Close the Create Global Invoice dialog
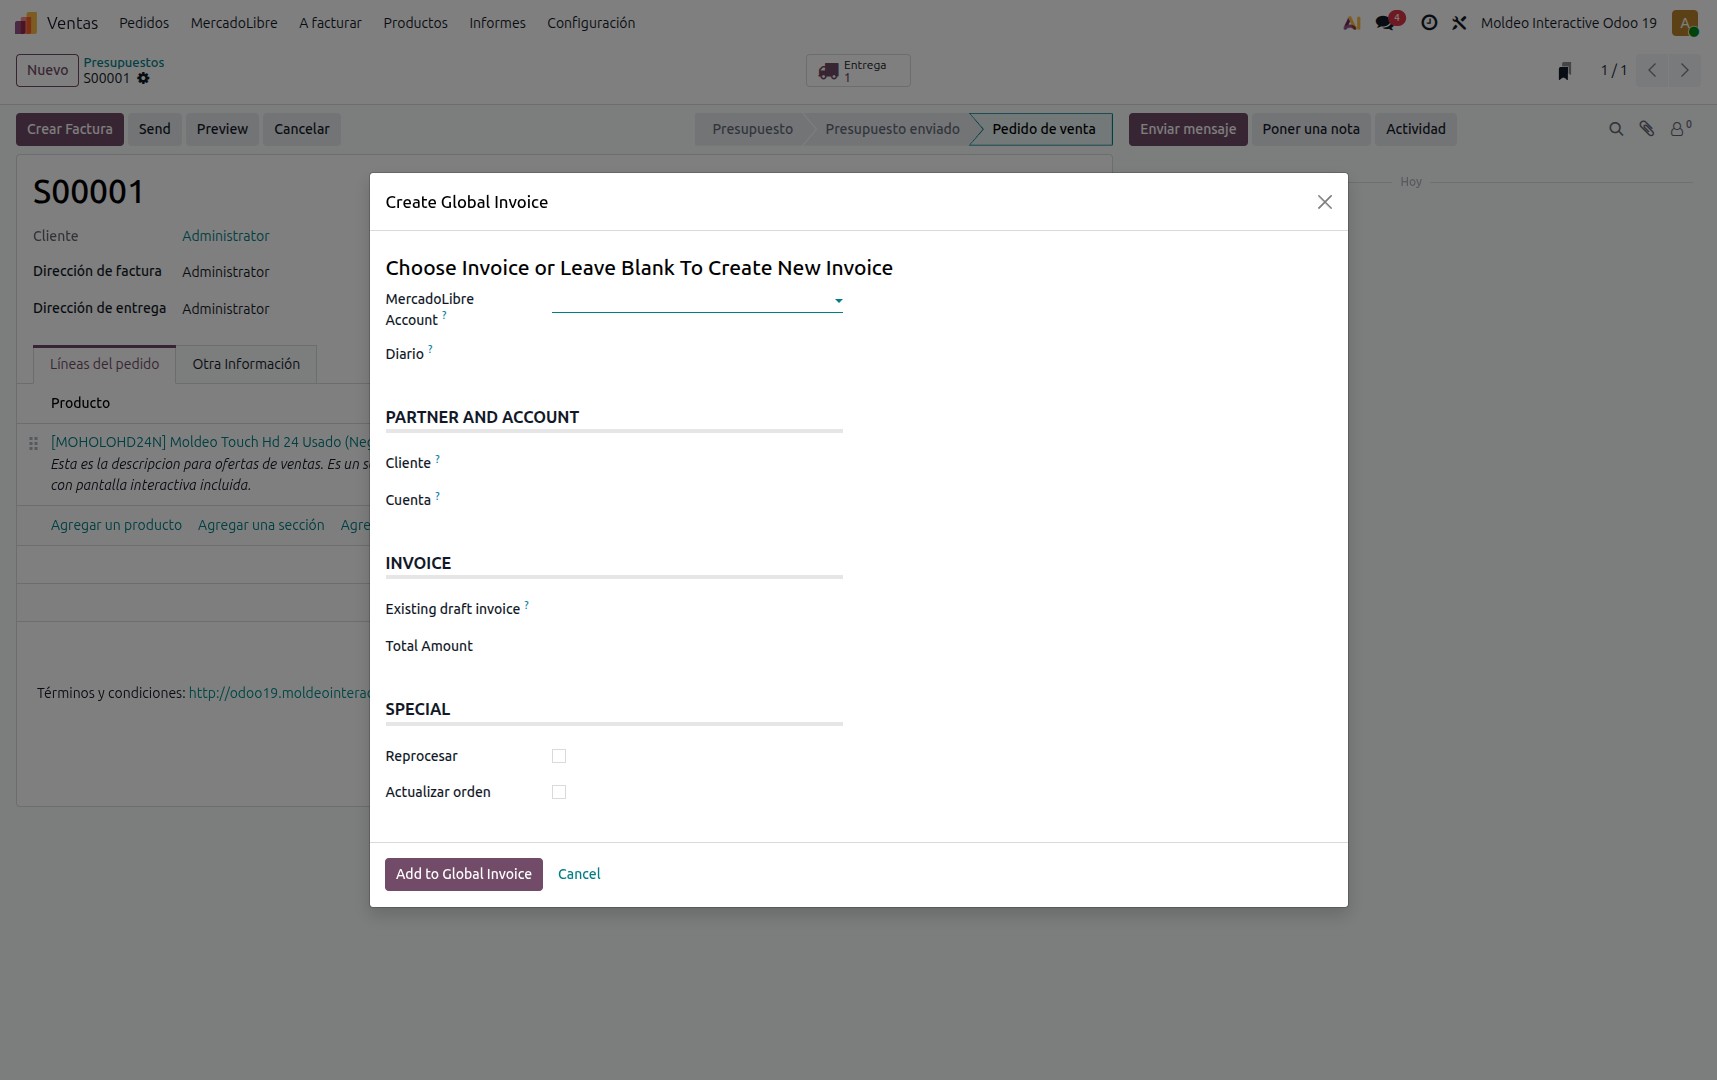This screenshot has height=1080, width=1717. (x=1324, y=202)
